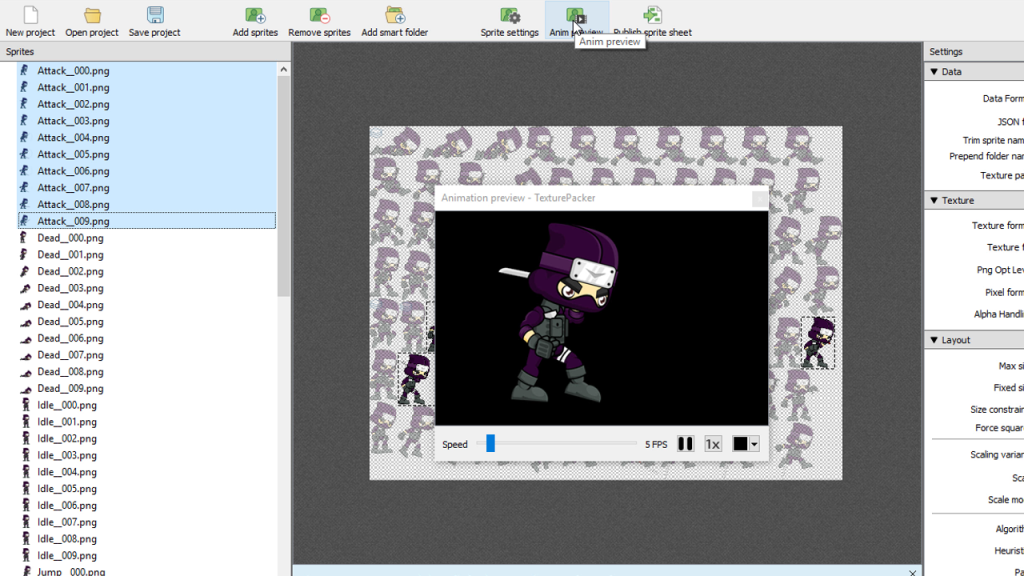Click the Add sprites toolbar icon
The height and width of the screenshot is (576, 1024).
click(255, 15)
